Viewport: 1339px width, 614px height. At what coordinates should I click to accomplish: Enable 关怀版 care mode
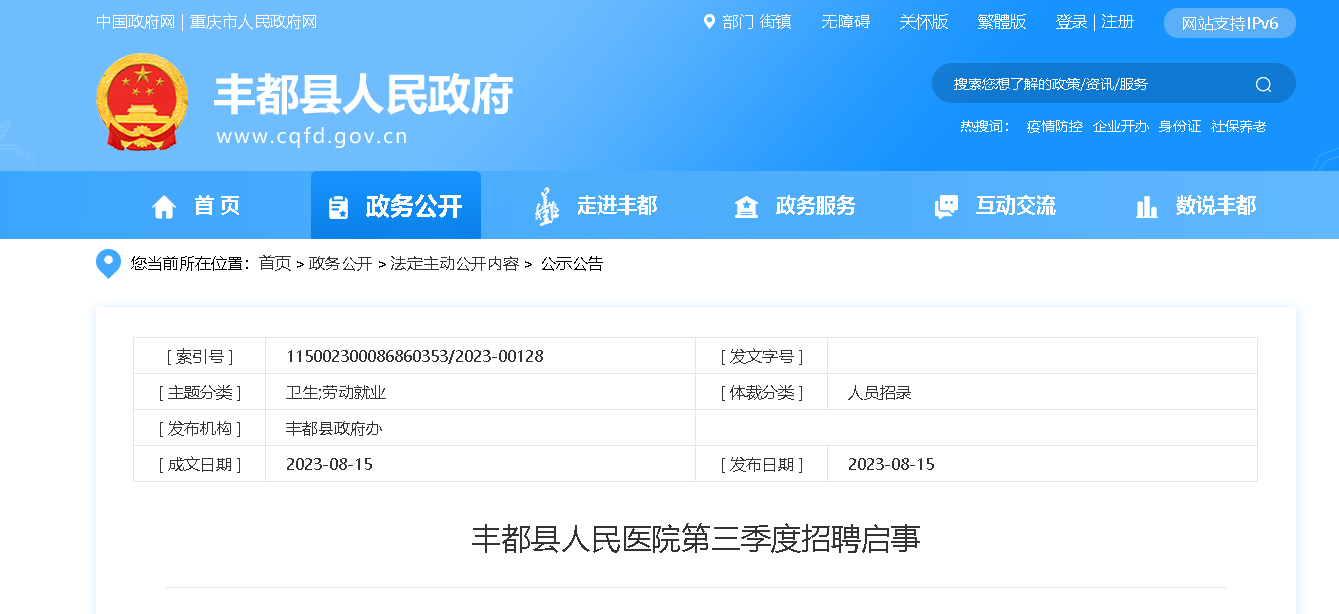[923, 22]
